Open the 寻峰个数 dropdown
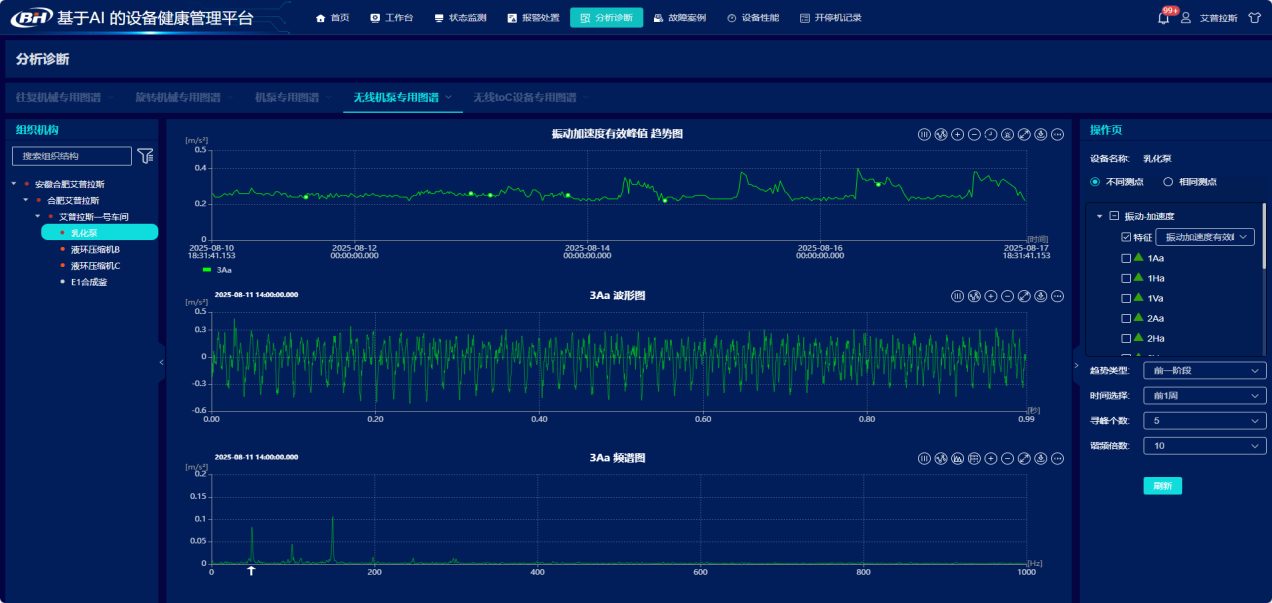 coord(1204,421)
